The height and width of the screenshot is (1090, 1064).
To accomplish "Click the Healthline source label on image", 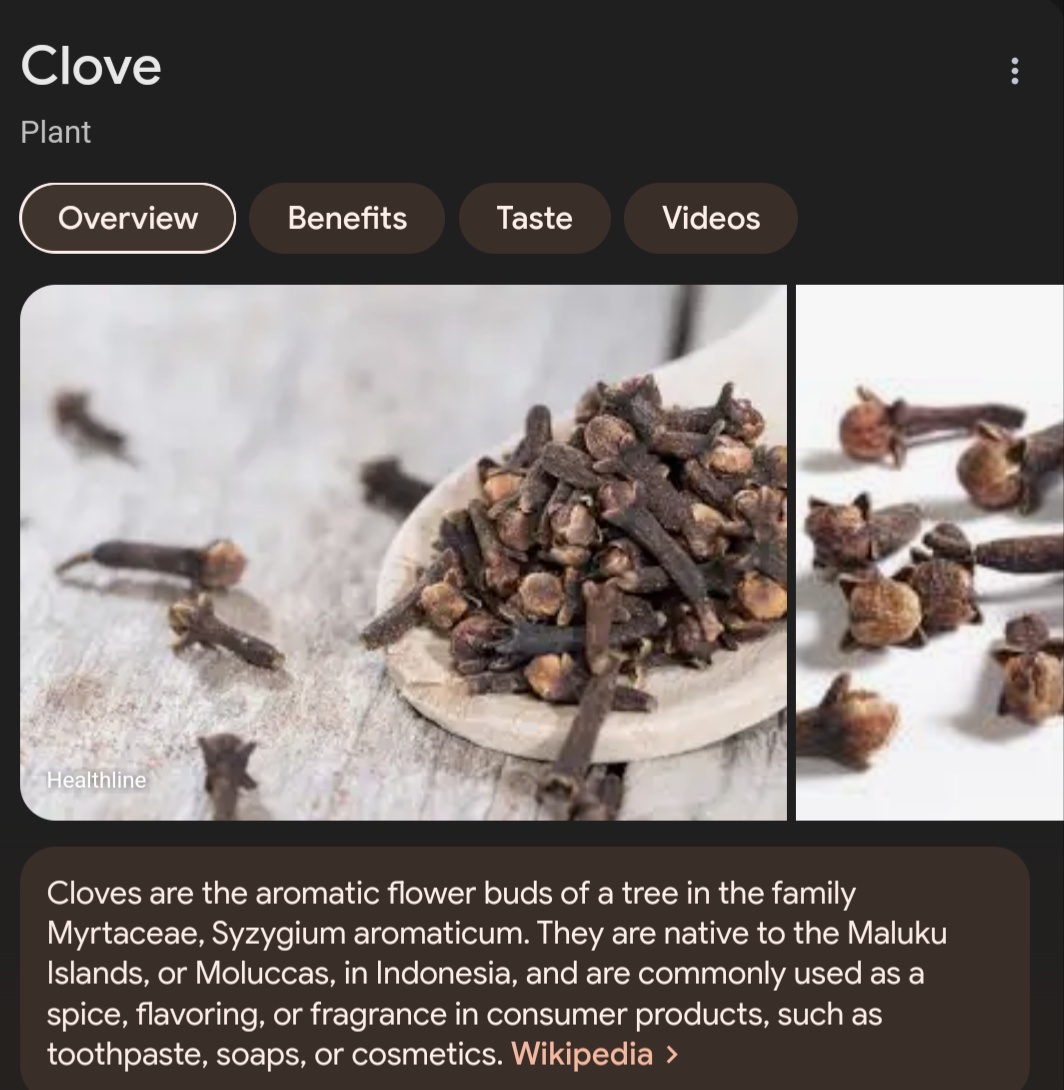I will click(x=97, y=780).
